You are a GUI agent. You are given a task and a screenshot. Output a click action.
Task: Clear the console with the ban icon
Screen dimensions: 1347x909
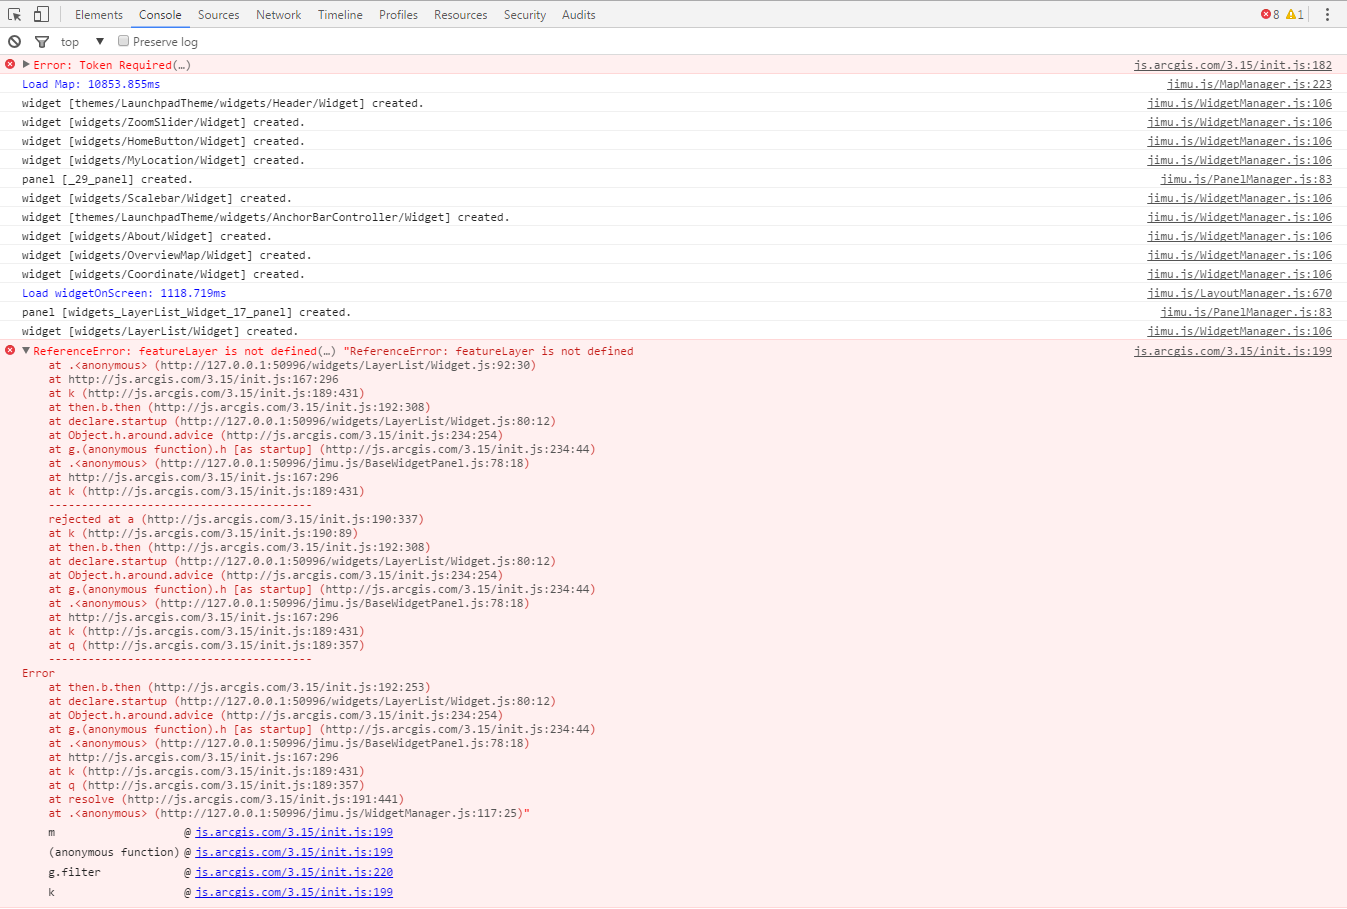15,41
